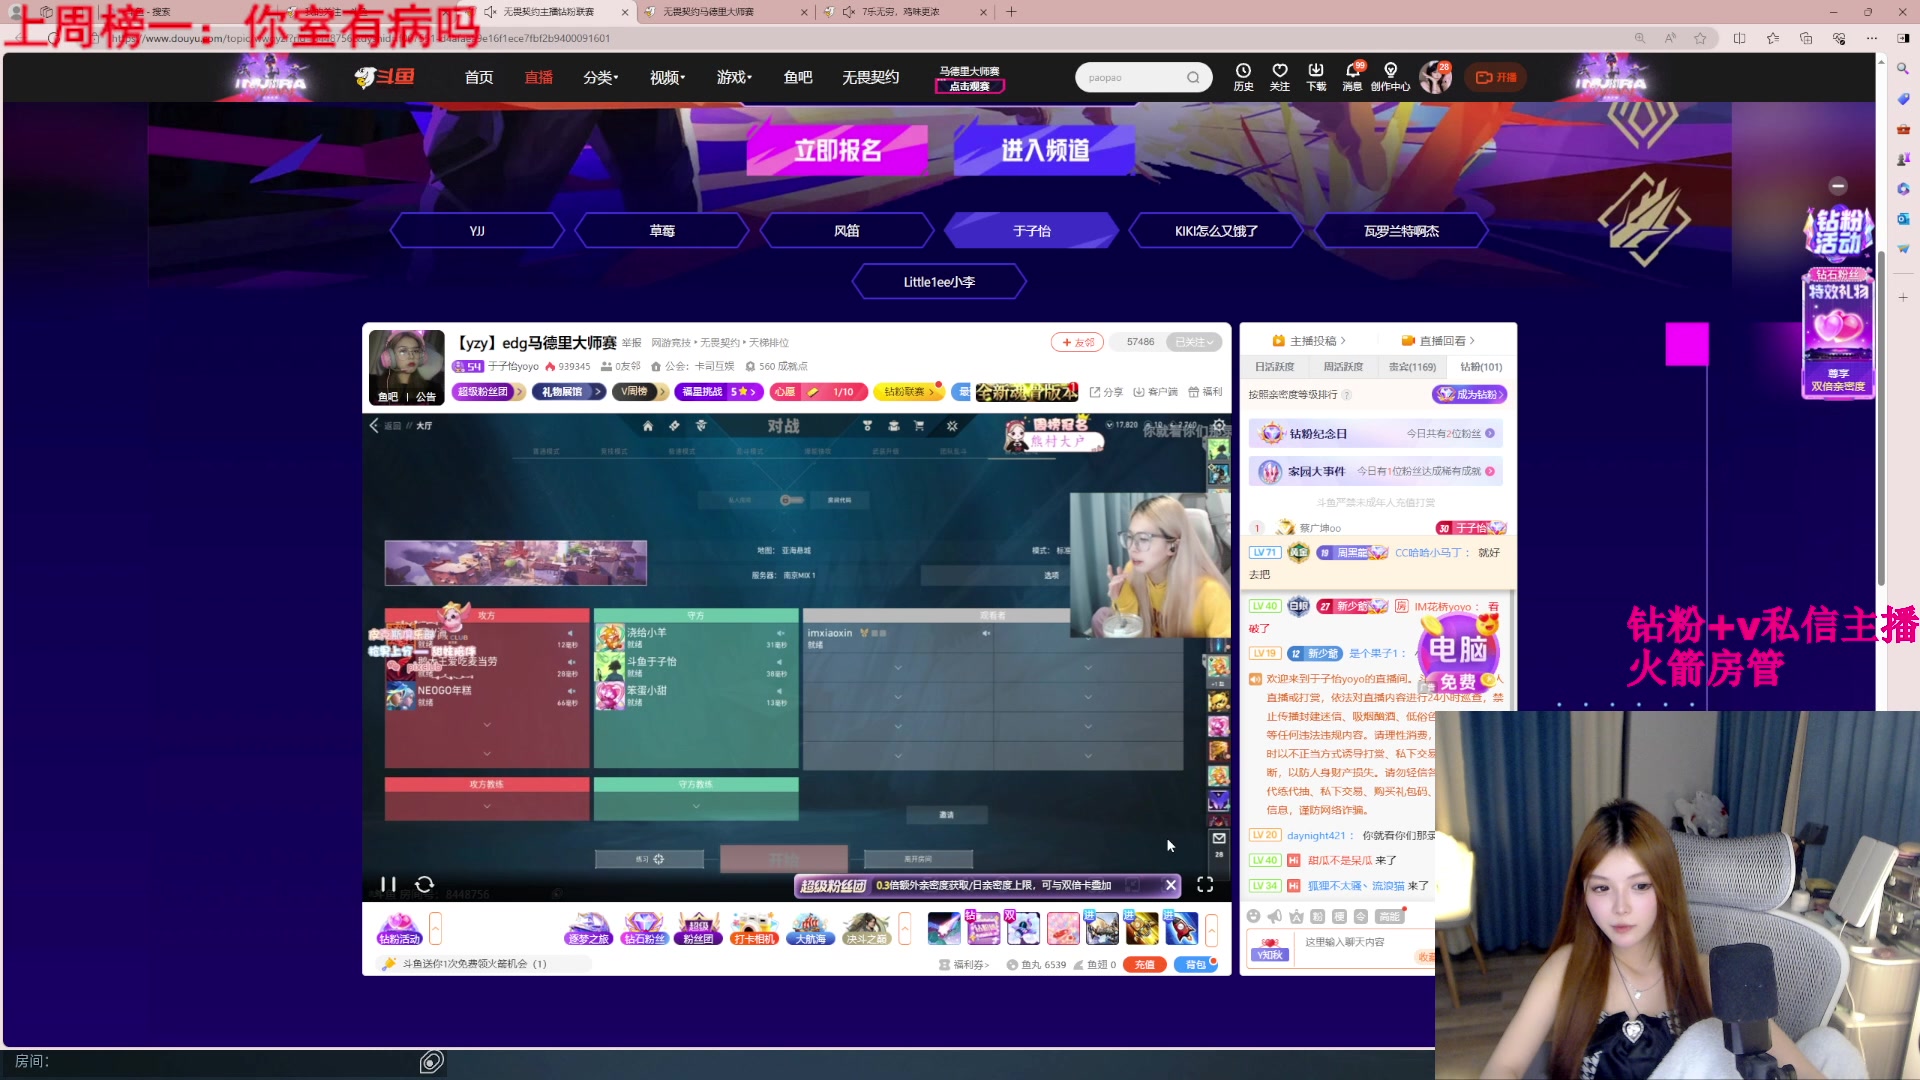The width and height of the screenshot is (1920, 1080).
Task: Expand the gift list arrow after 决斗之巅
Action: 905,929
